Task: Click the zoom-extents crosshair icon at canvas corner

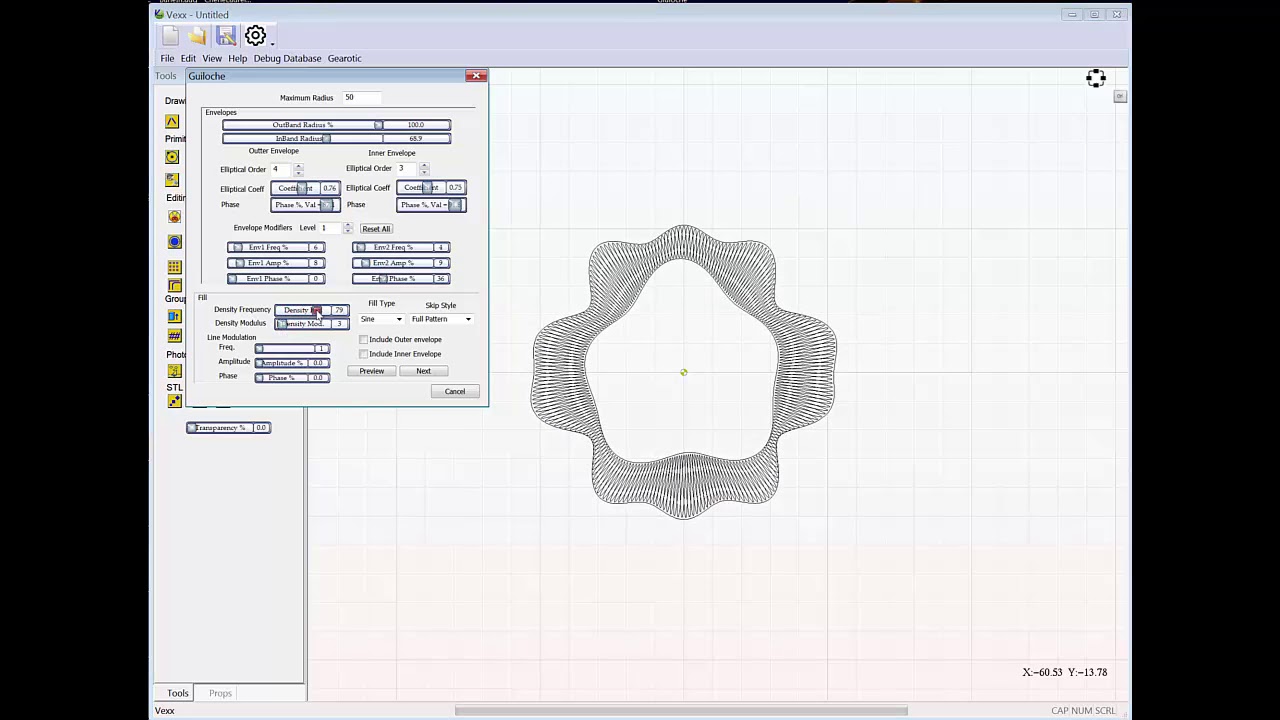Action: point(1096,78)
